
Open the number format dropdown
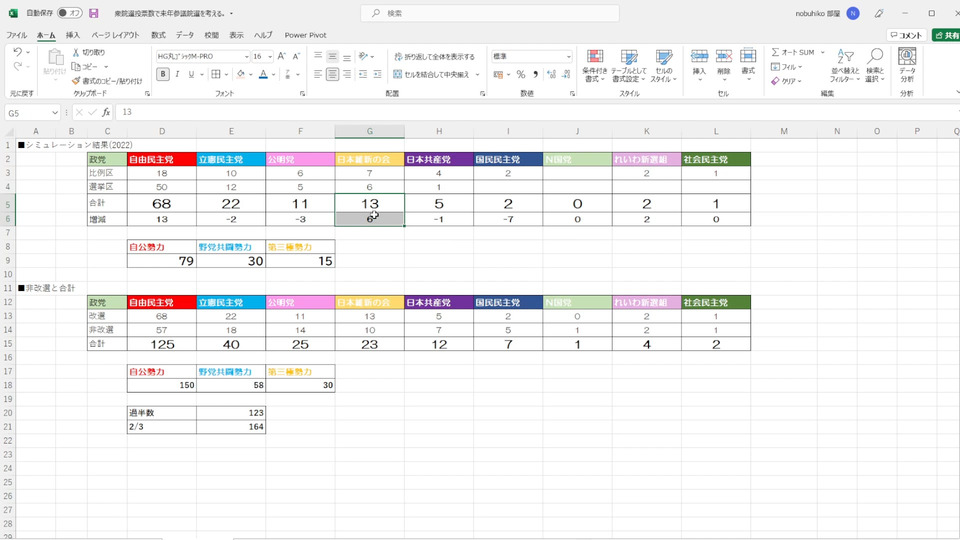click(569, 56)
